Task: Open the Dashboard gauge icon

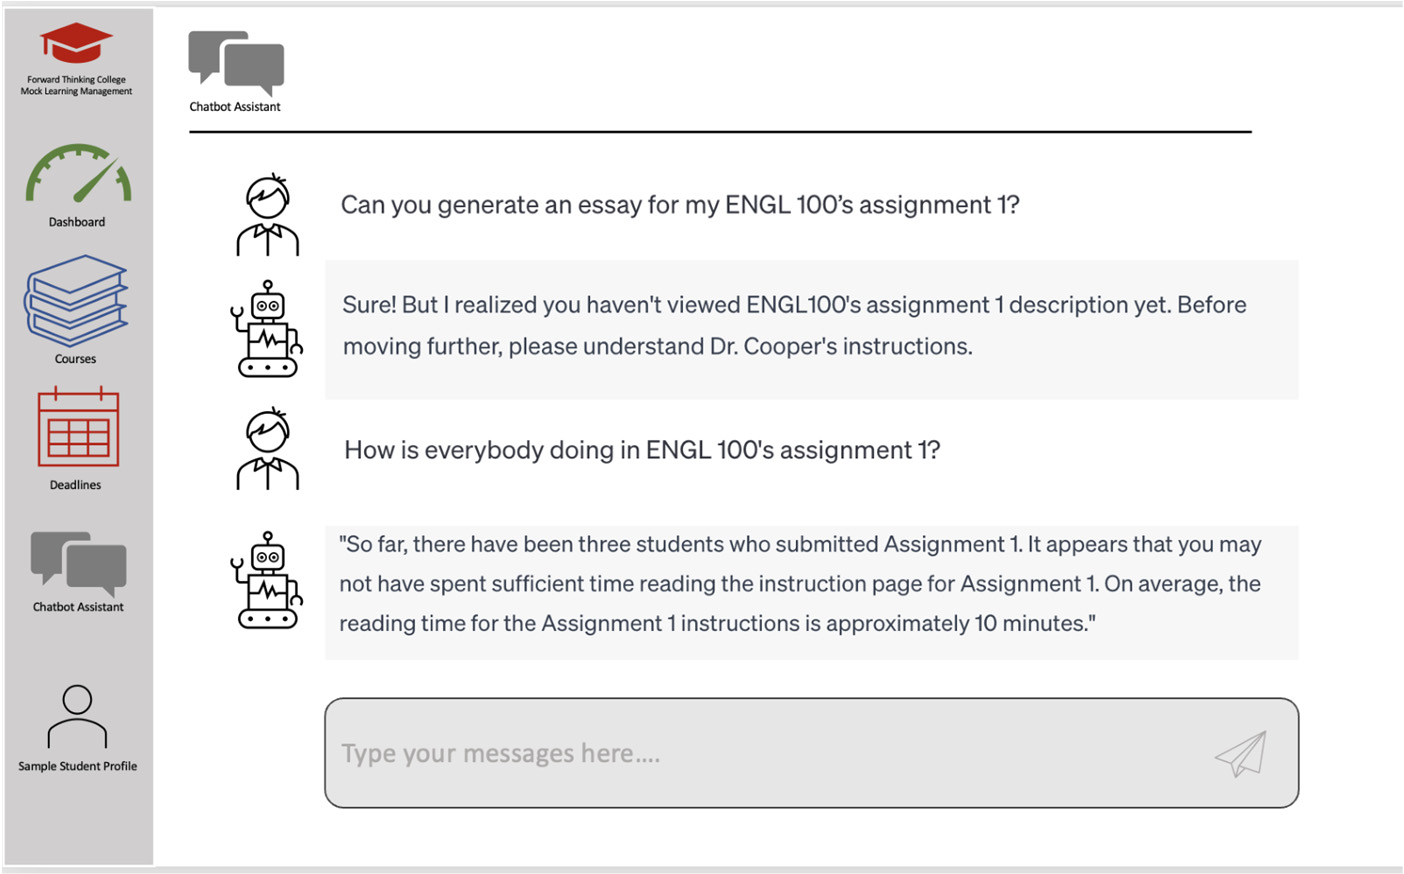Action: tap(78, 176)
